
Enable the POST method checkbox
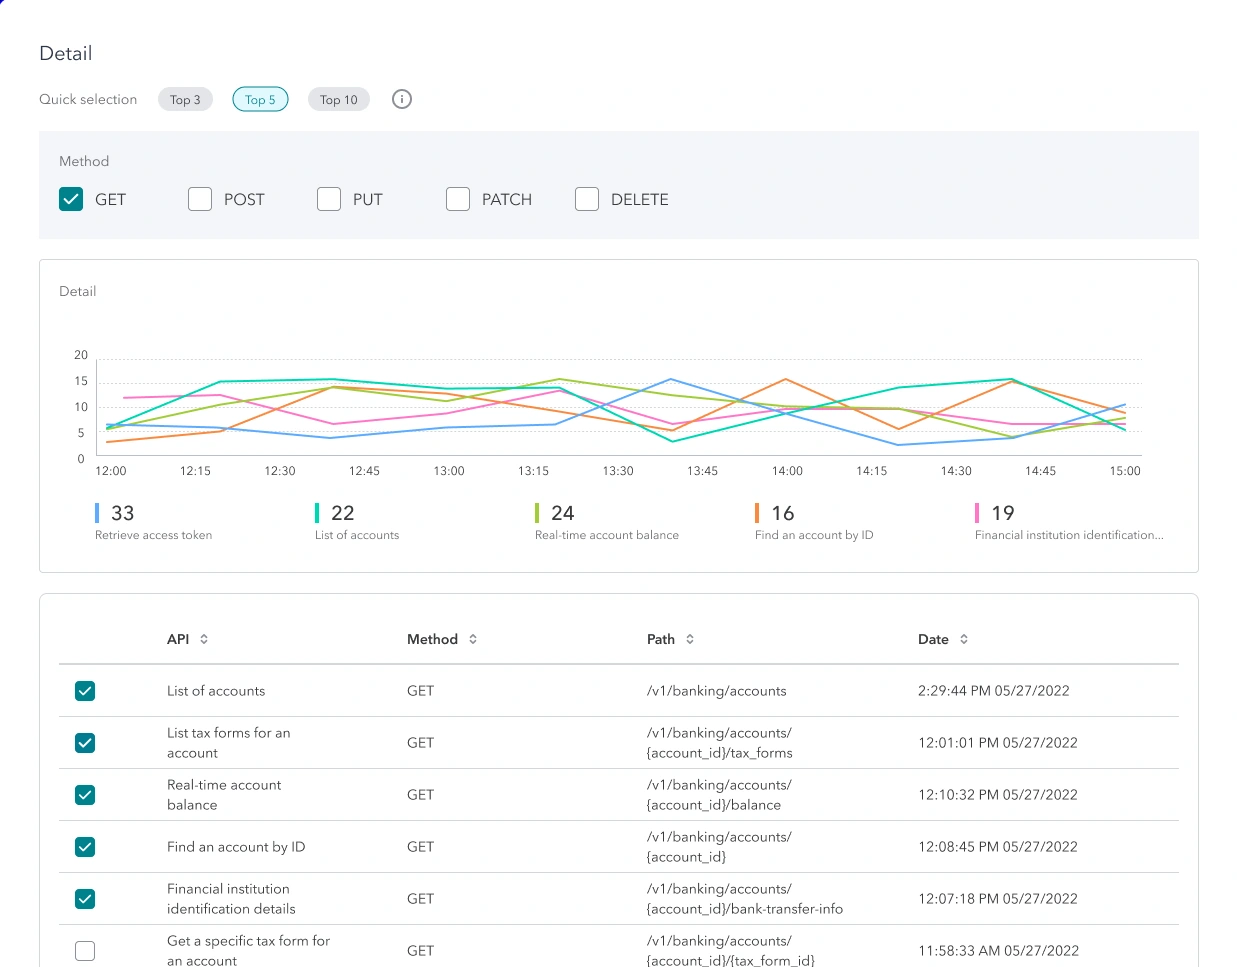[x=200, y=199]
